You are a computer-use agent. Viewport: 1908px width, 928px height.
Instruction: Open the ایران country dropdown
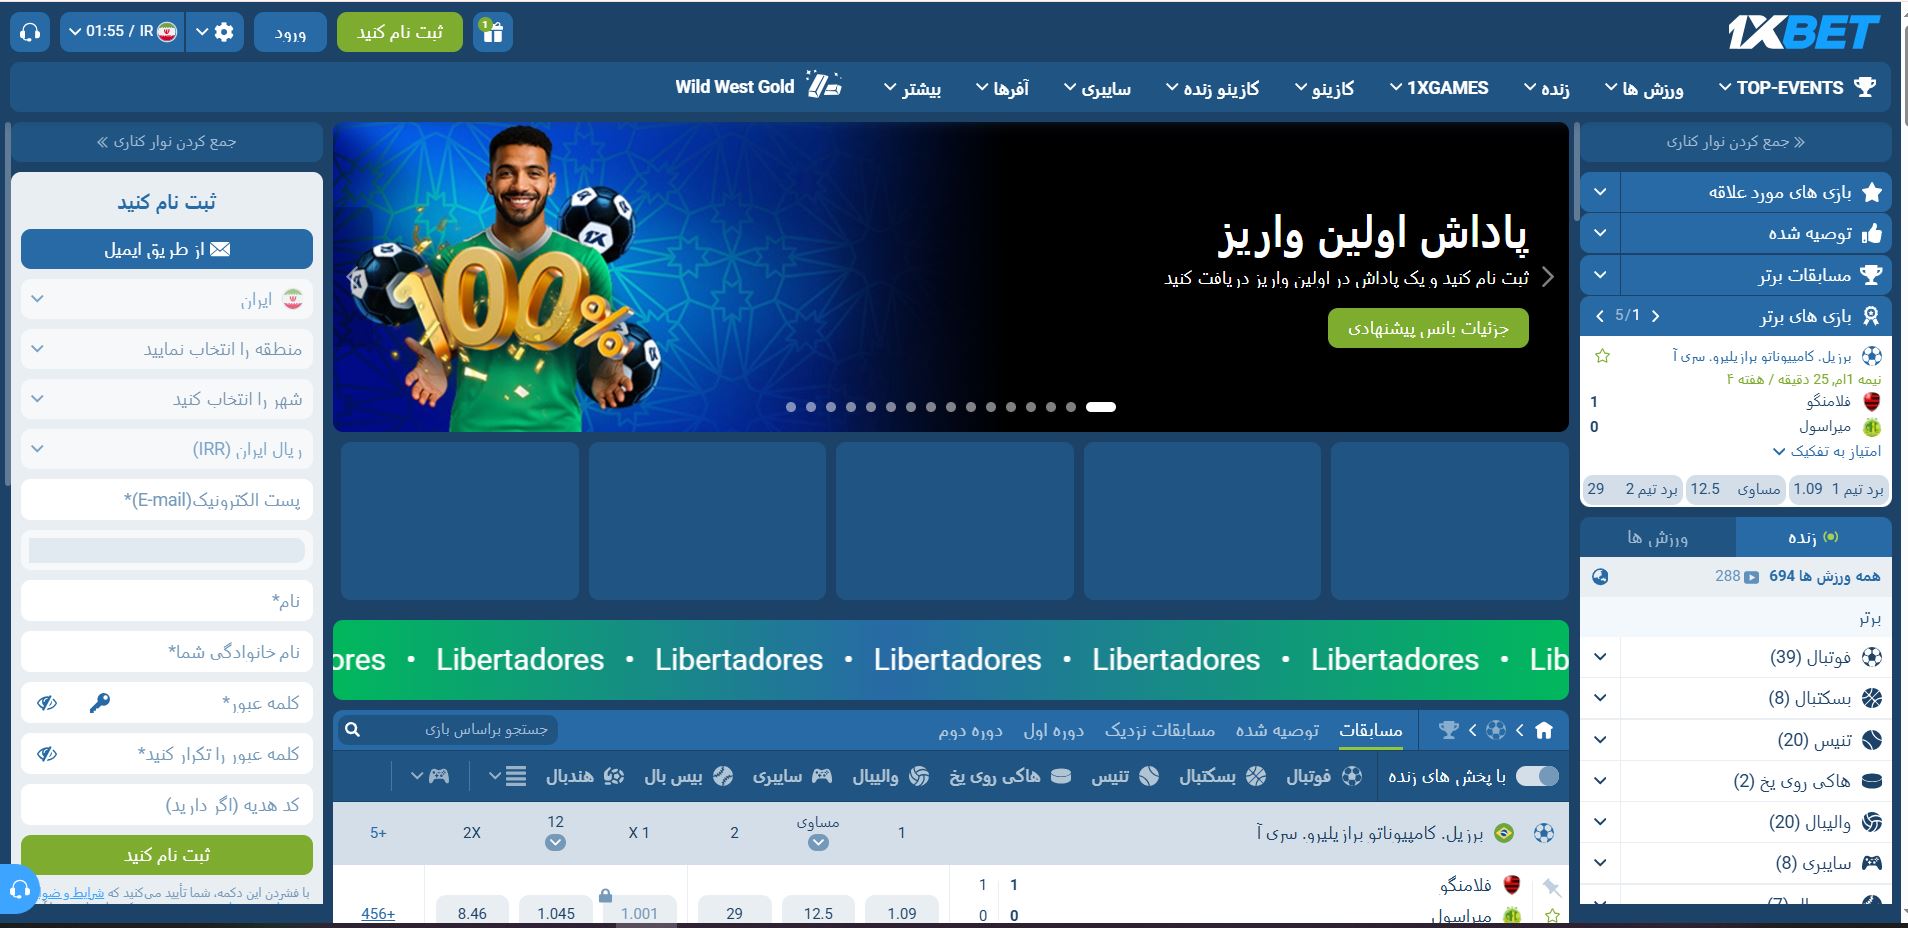point(167,299)
